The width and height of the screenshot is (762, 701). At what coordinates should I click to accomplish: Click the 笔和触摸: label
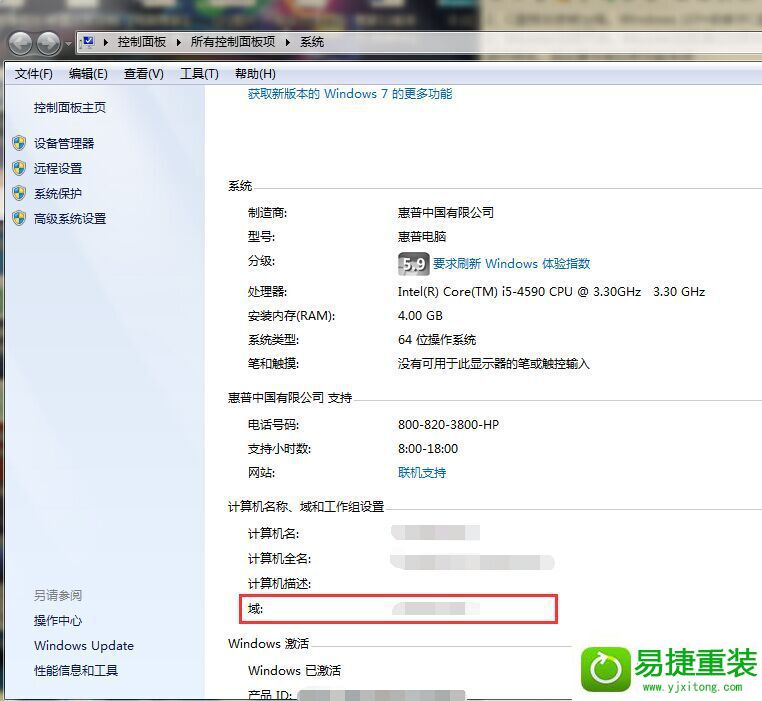point(273,364)
